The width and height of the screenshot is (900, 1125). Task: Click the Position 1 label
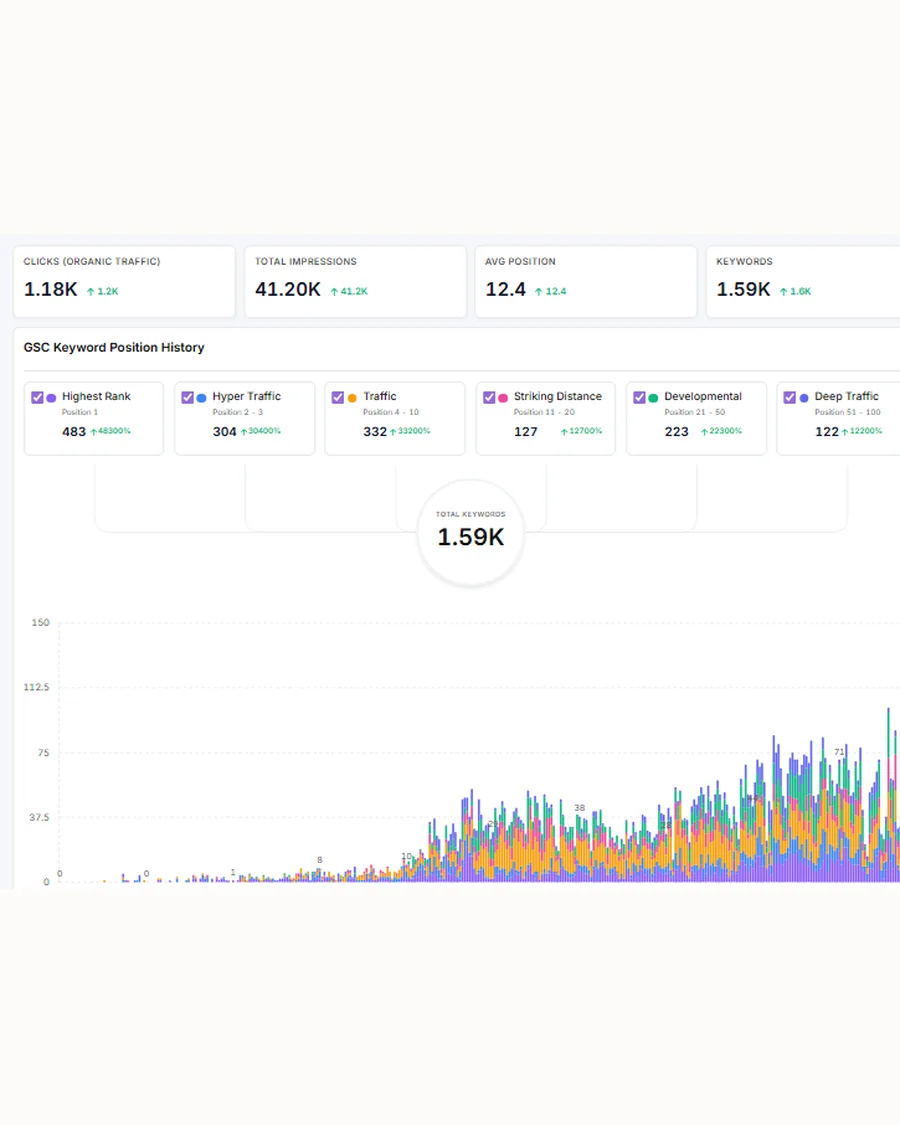(80, 412)
